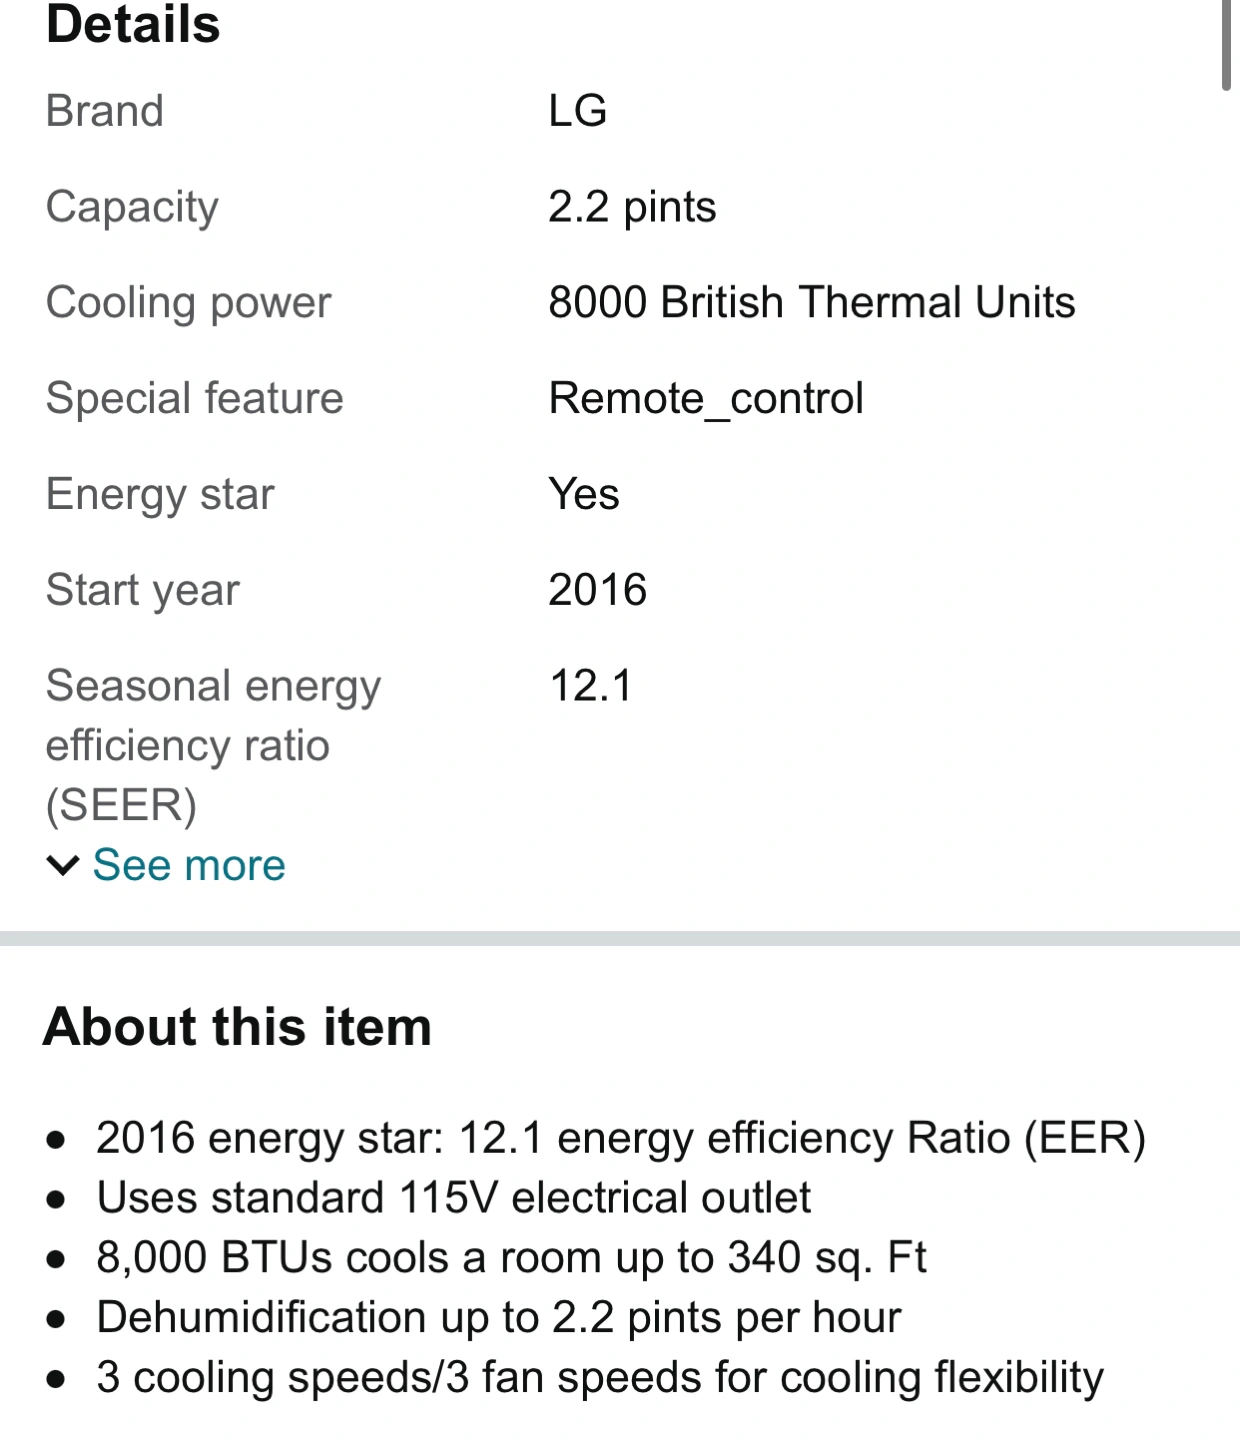Select the Seasonal energy efficiency ratio label
1240x1440 pixels.
pyautogui.click(x=213, y=746)
